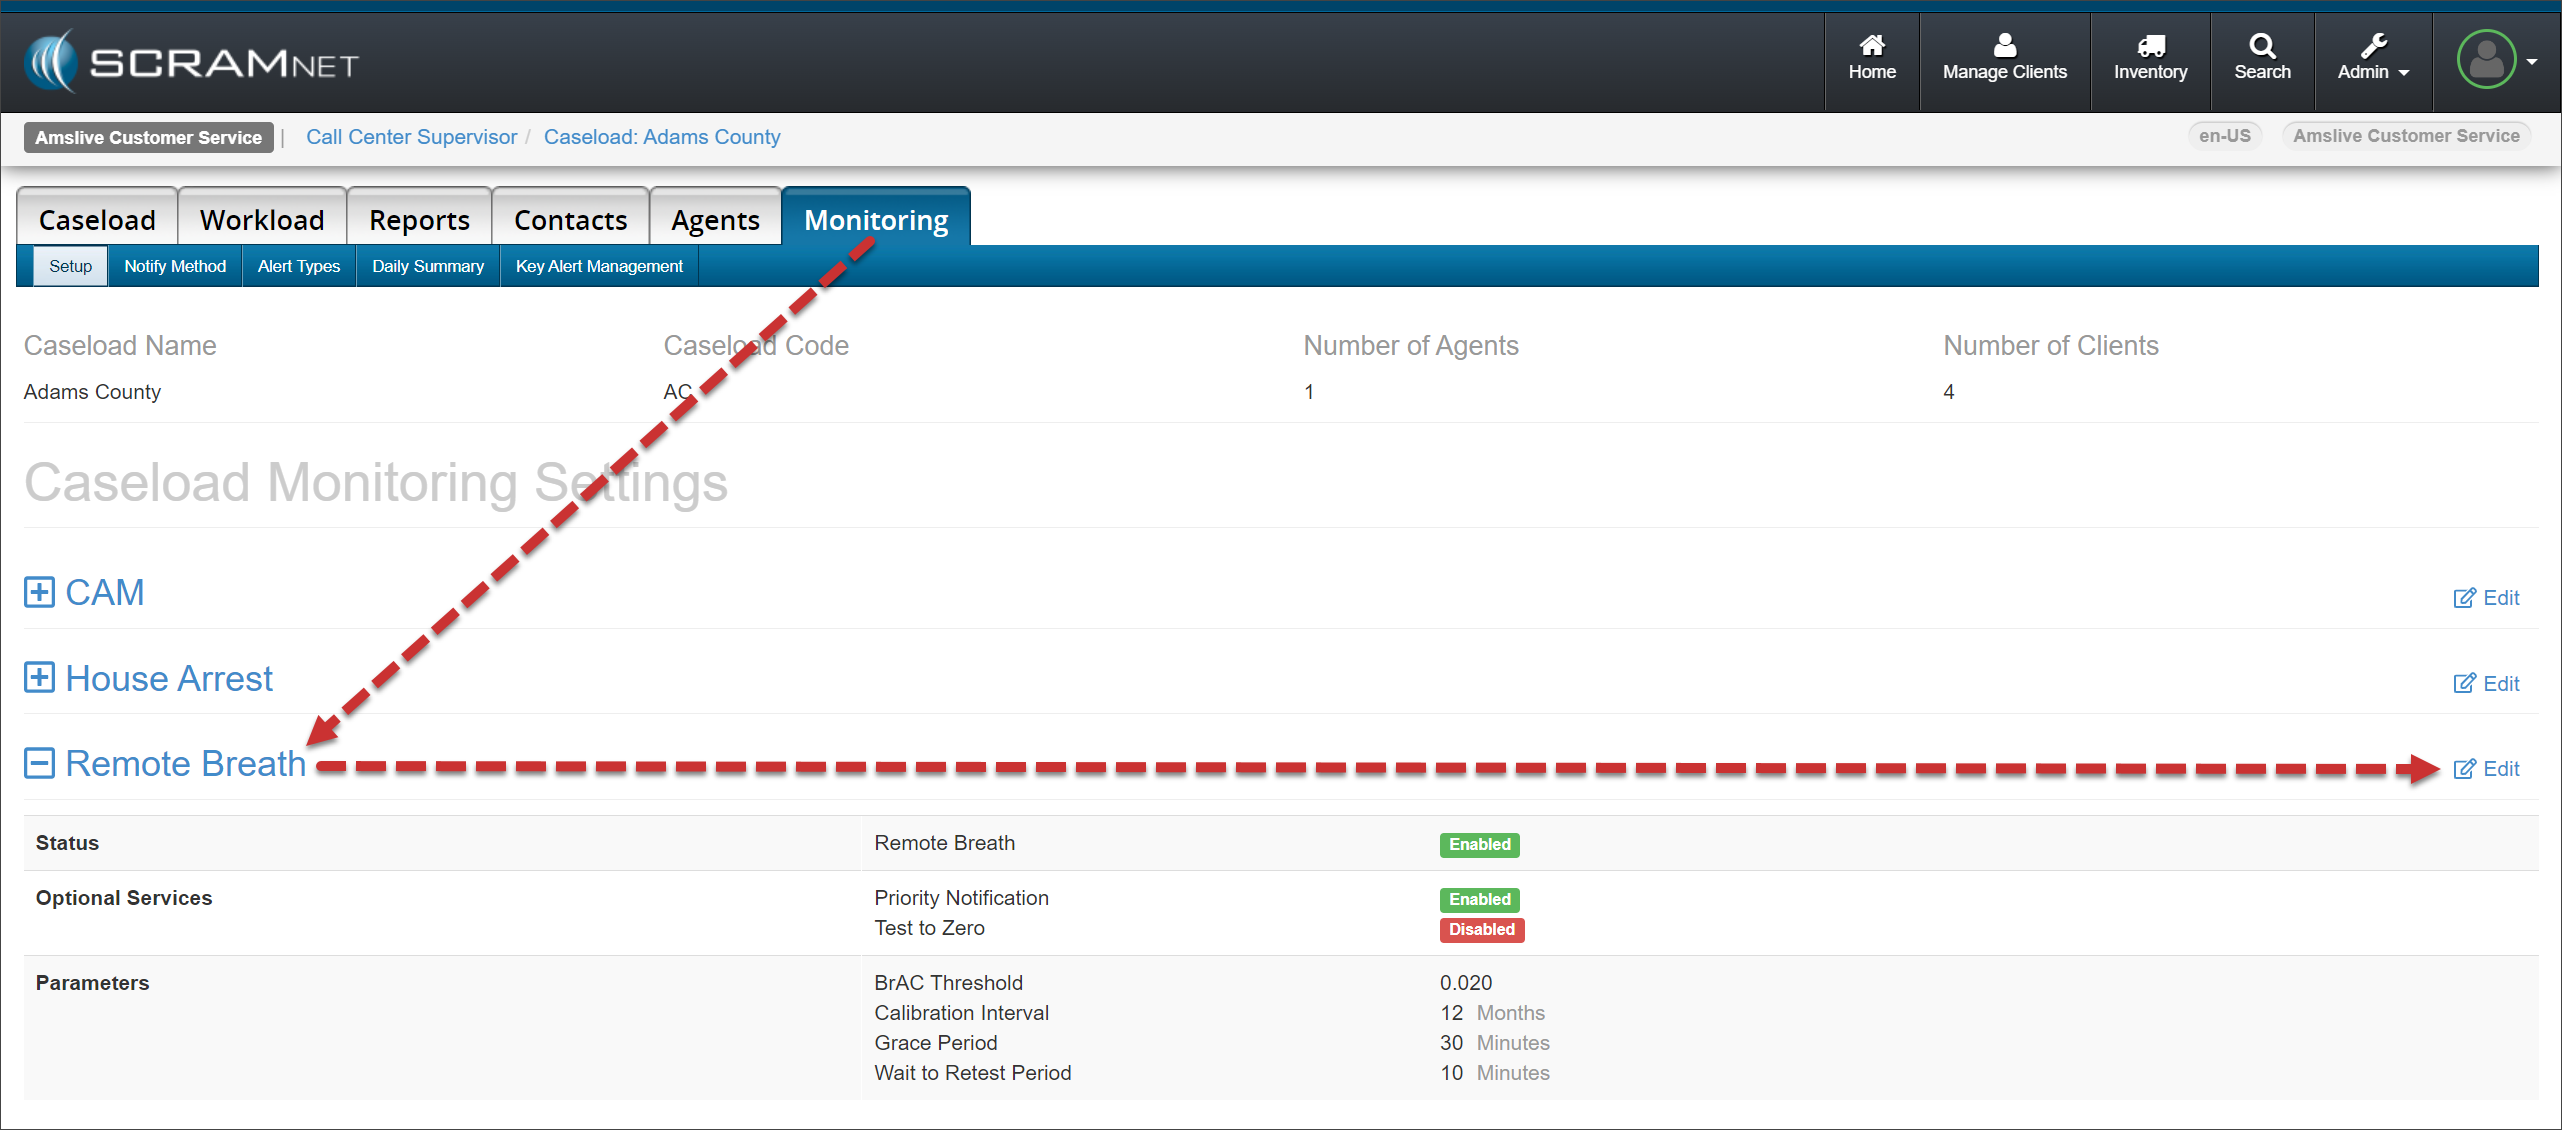The width and height of the screenshot is (2562, 1130).
Task: Click the Search magnifier icon
Action: click(2262, 46)
